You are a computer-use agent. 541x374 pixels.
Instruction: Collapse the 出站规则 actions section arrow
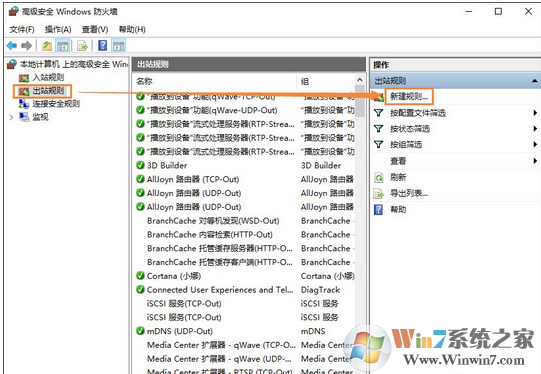[534, 81]
